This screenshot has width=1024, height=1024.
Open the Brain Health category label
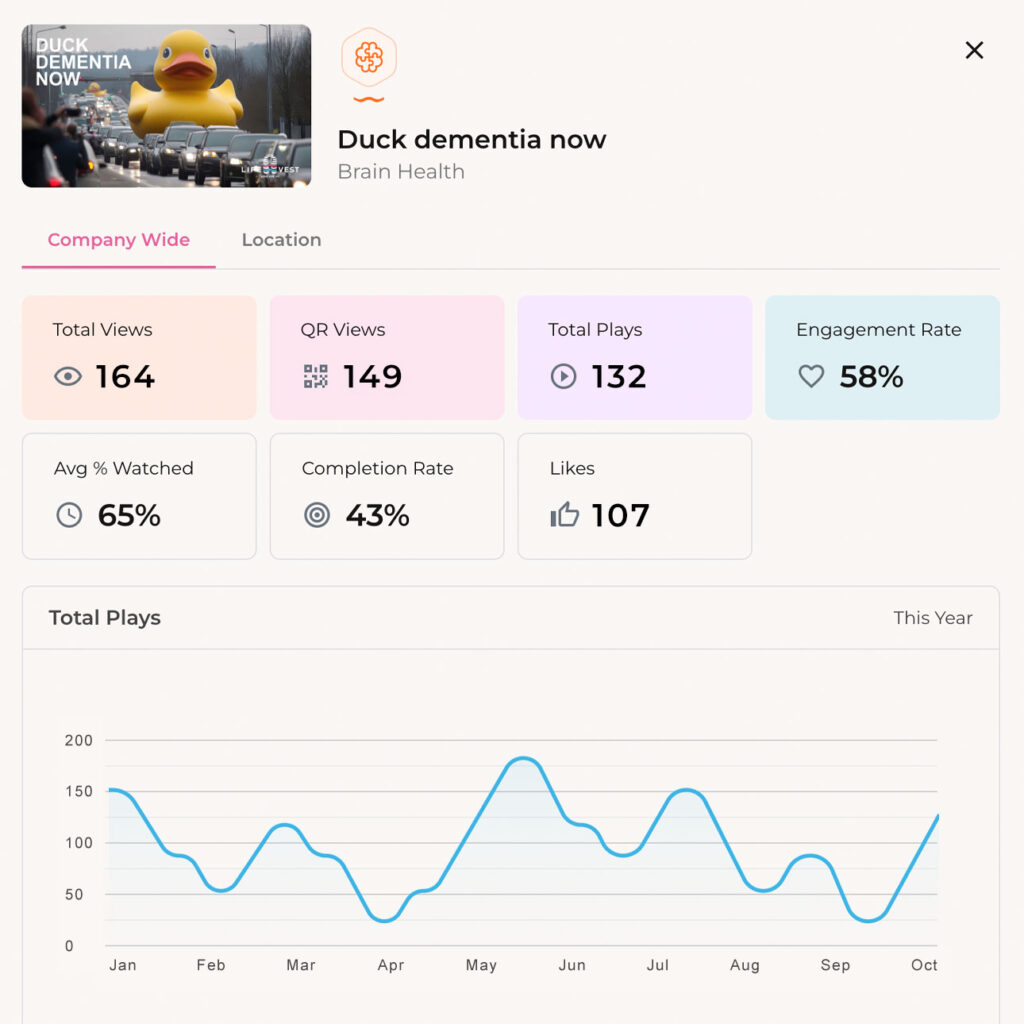[x=401, y=171]
